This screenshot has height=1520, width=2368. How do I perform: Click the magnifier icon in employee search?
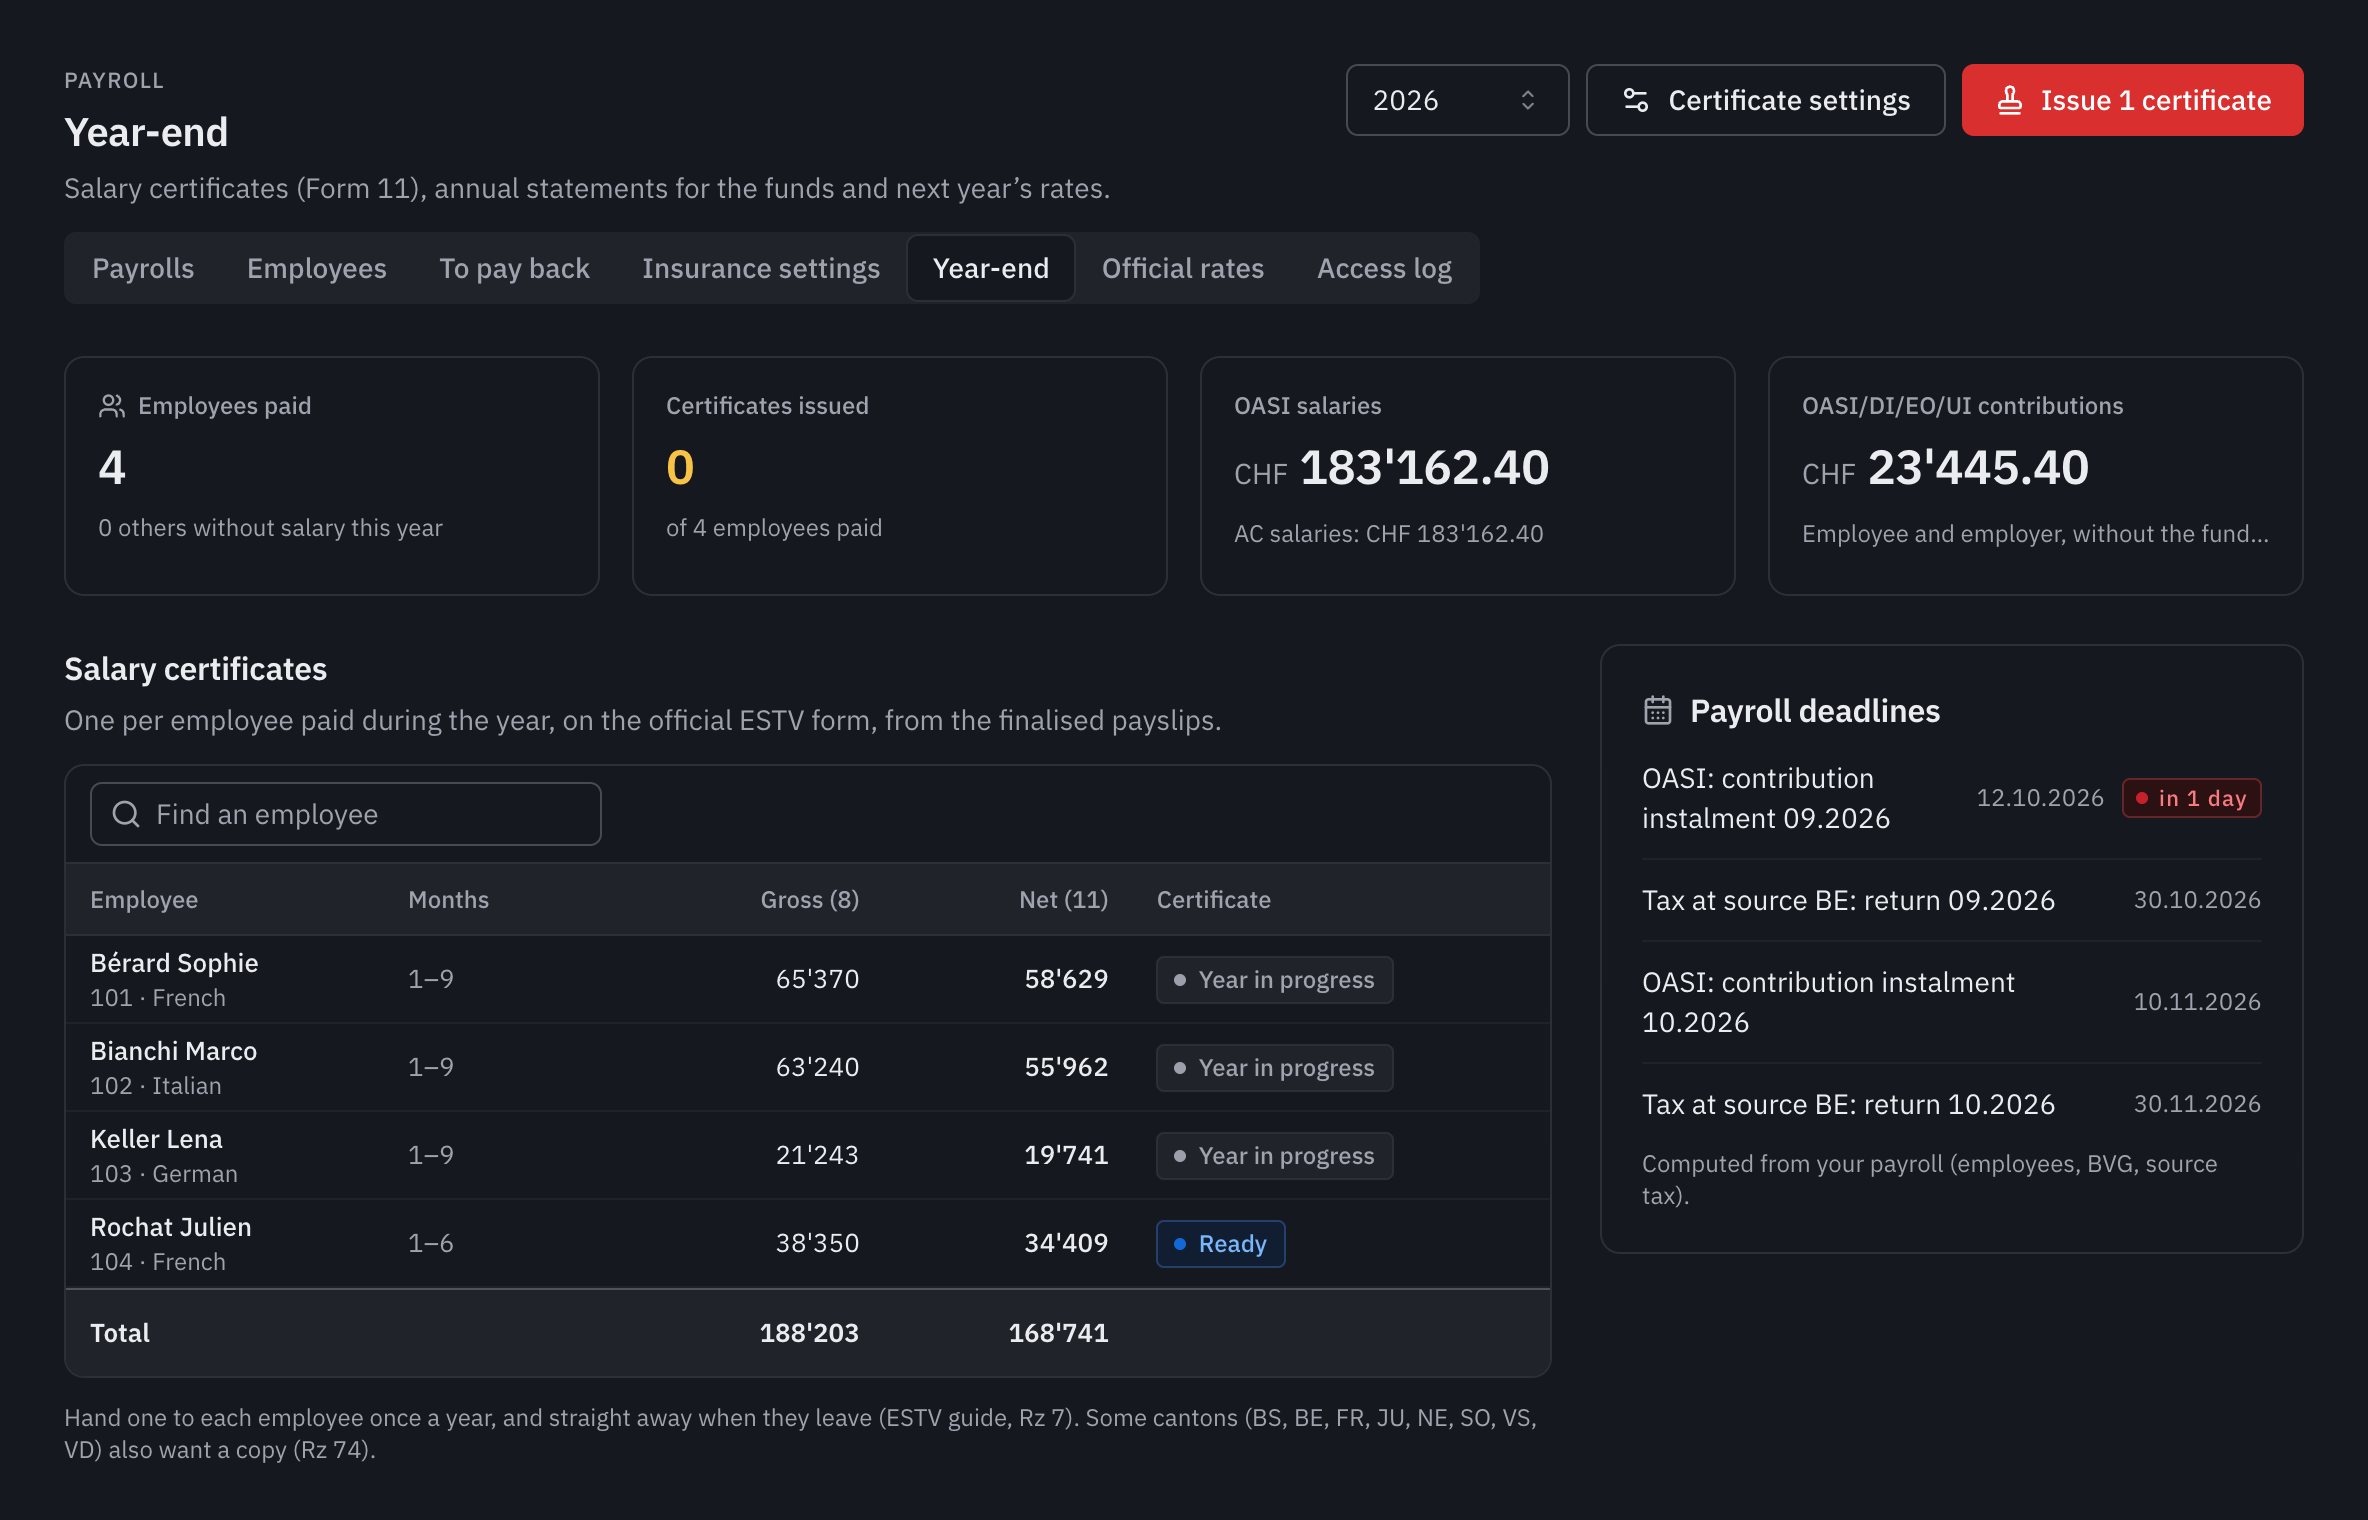click(126, 814)
